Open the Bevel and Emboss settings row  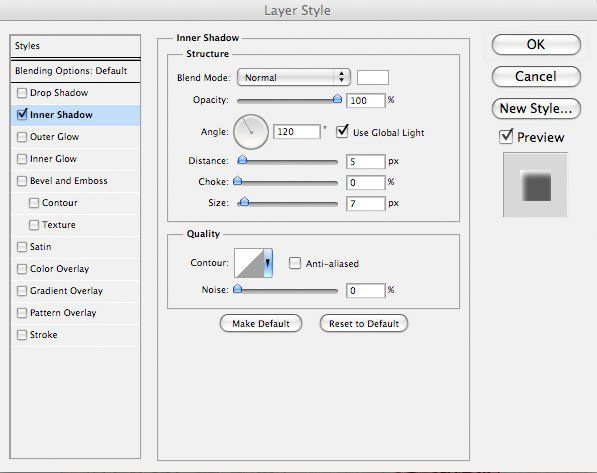pos(75,181)
